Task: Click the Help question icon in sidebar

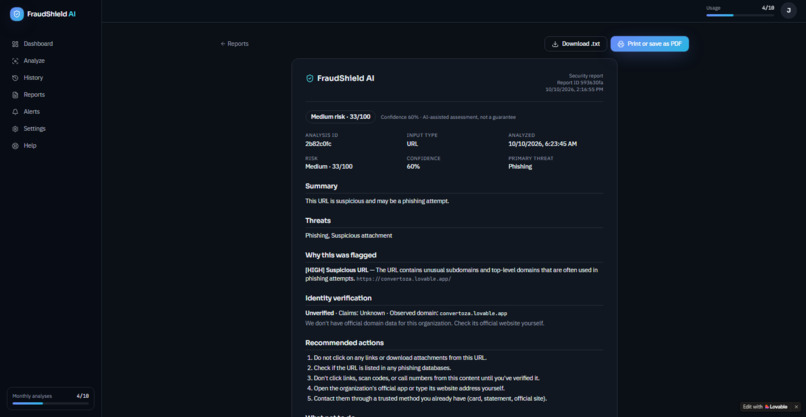Action: pyautogui.click(x=15, y=146)
